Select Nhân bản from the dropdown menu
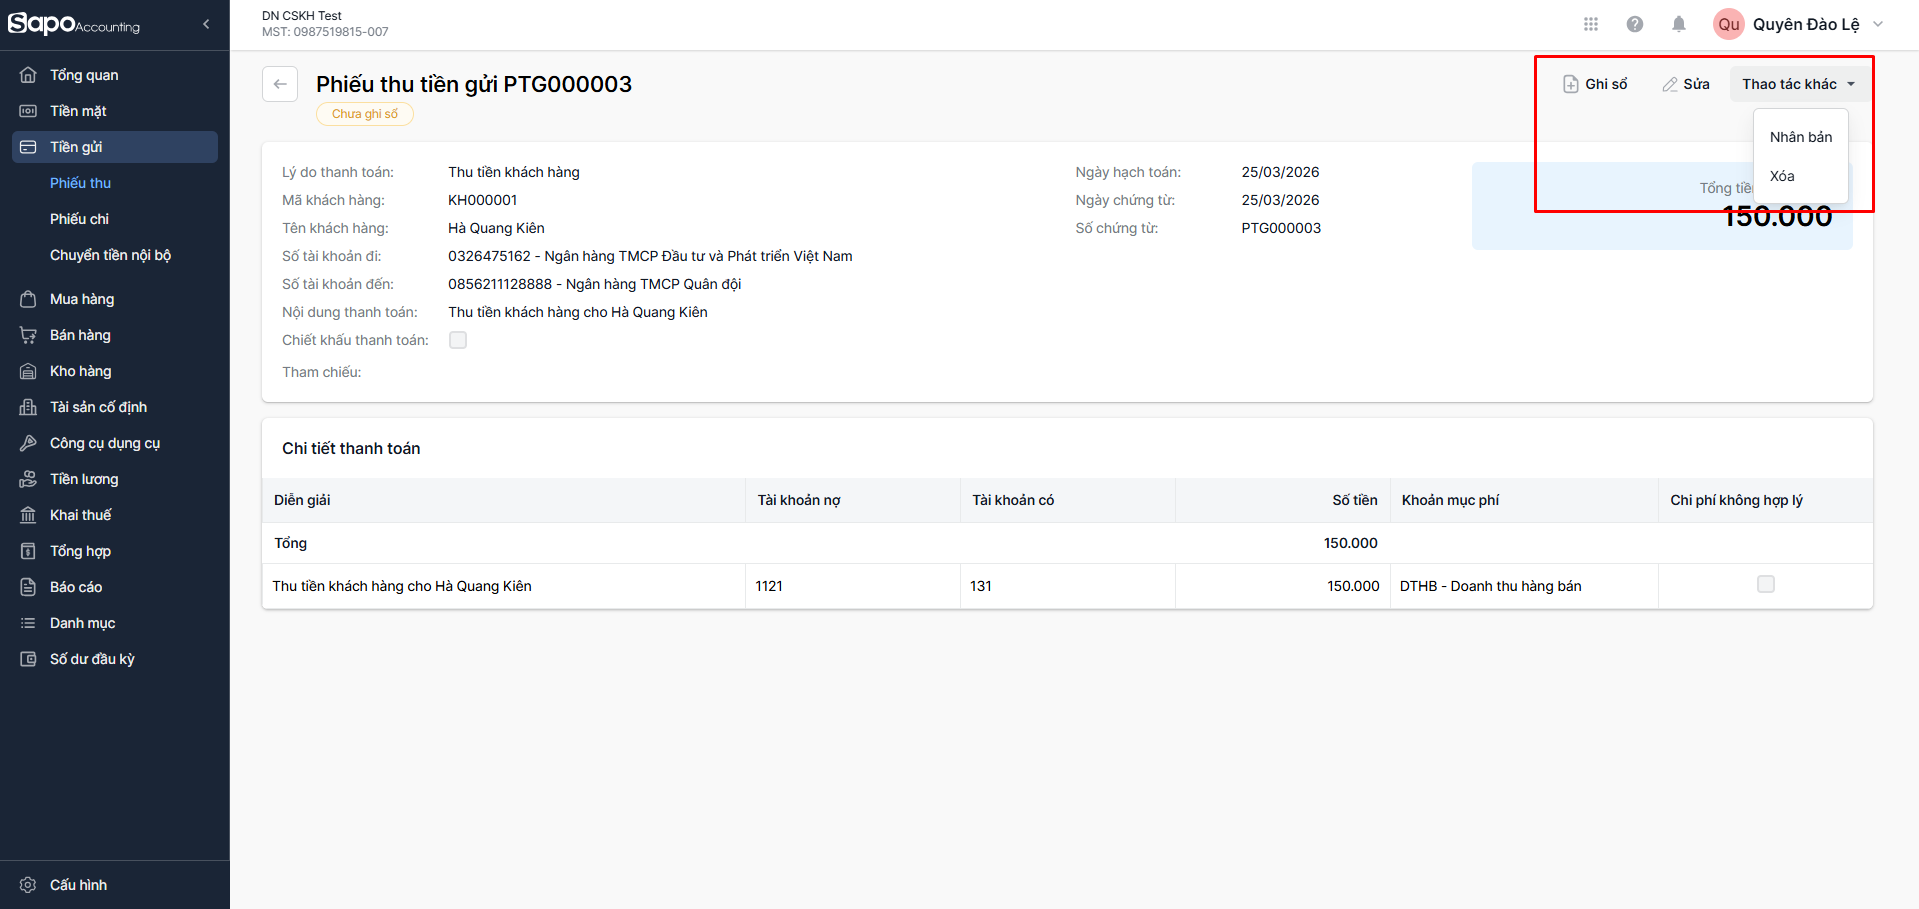The width and height of the screenshot is (1919, 909). point(1801,137)
